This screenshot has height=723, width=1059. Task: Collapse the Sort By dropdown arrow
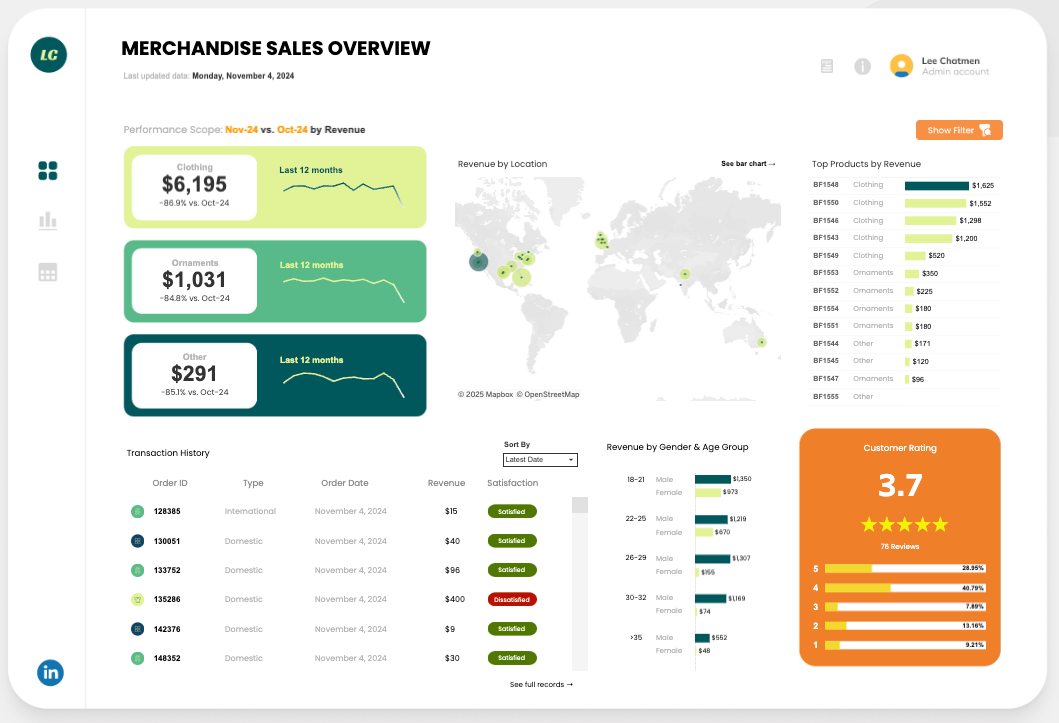pos(573,459)
